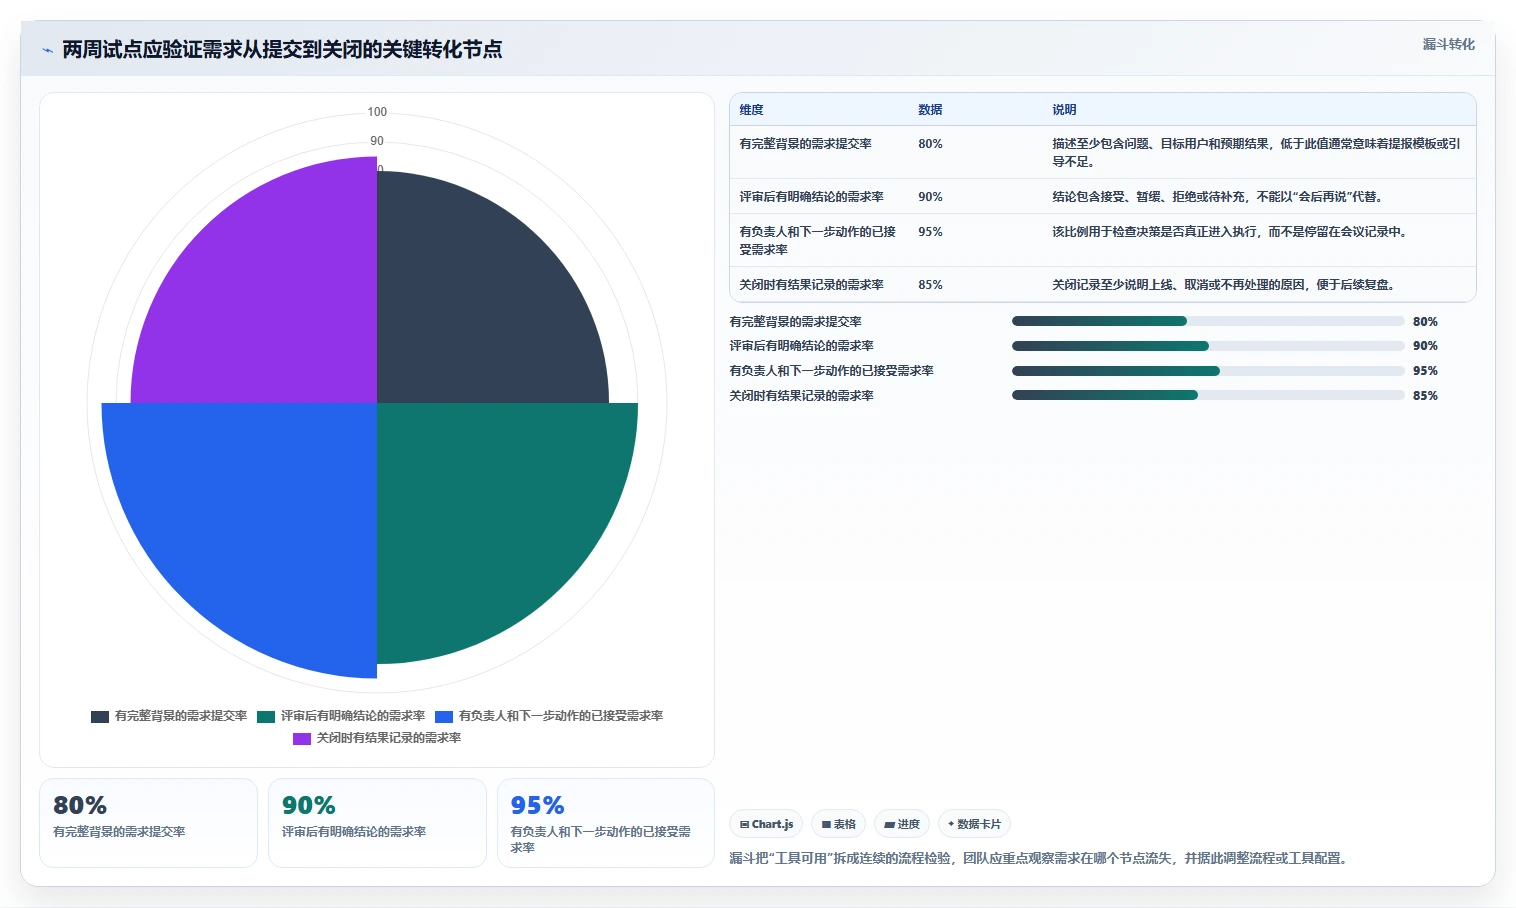Click the footer note starting 漏斗把
The height and width of the screenshot is (908, 1516).
(1040, 858)
